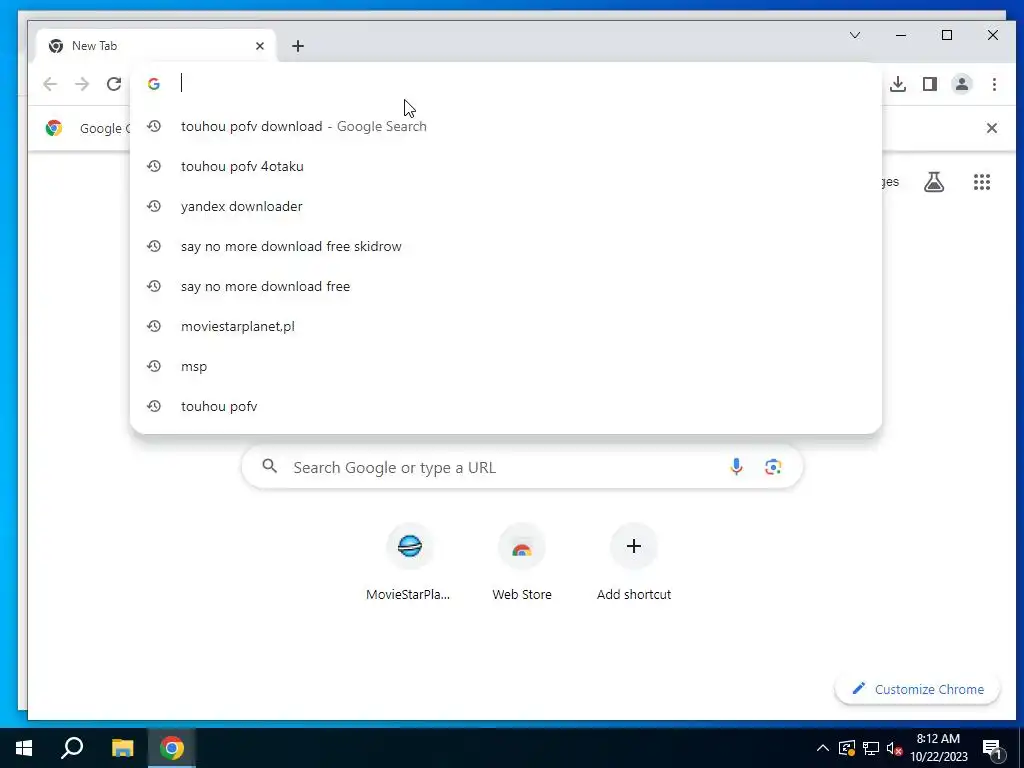Screen dimensions: 1024x768
Task: Select the New Tab tab
Action: pyautogui.click(x=156, y=46)
